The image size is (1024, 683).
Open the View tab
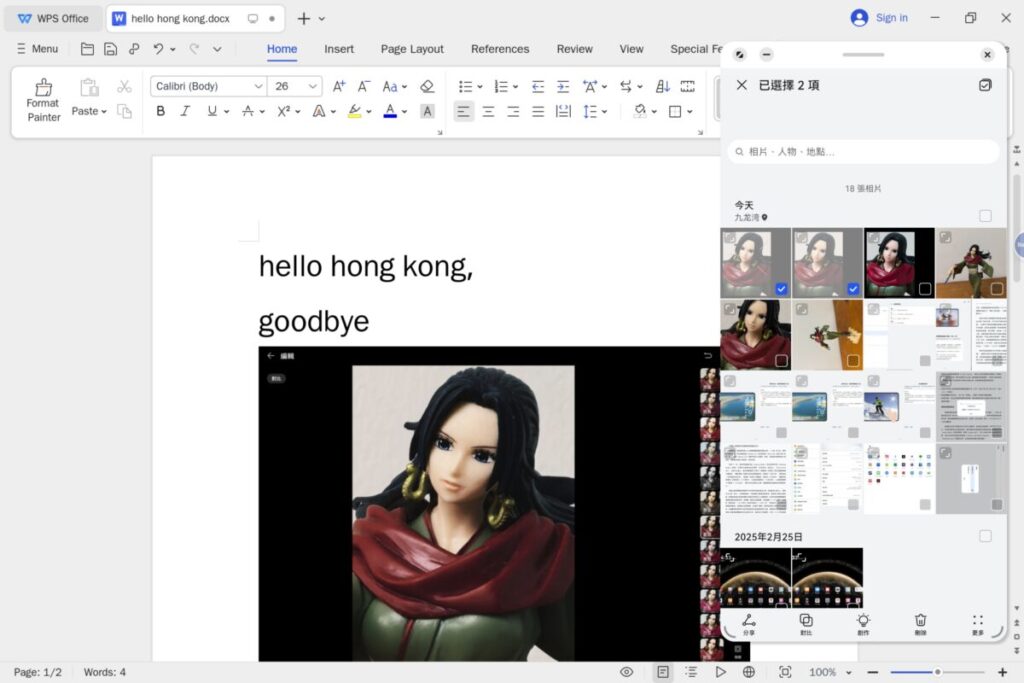631,49
